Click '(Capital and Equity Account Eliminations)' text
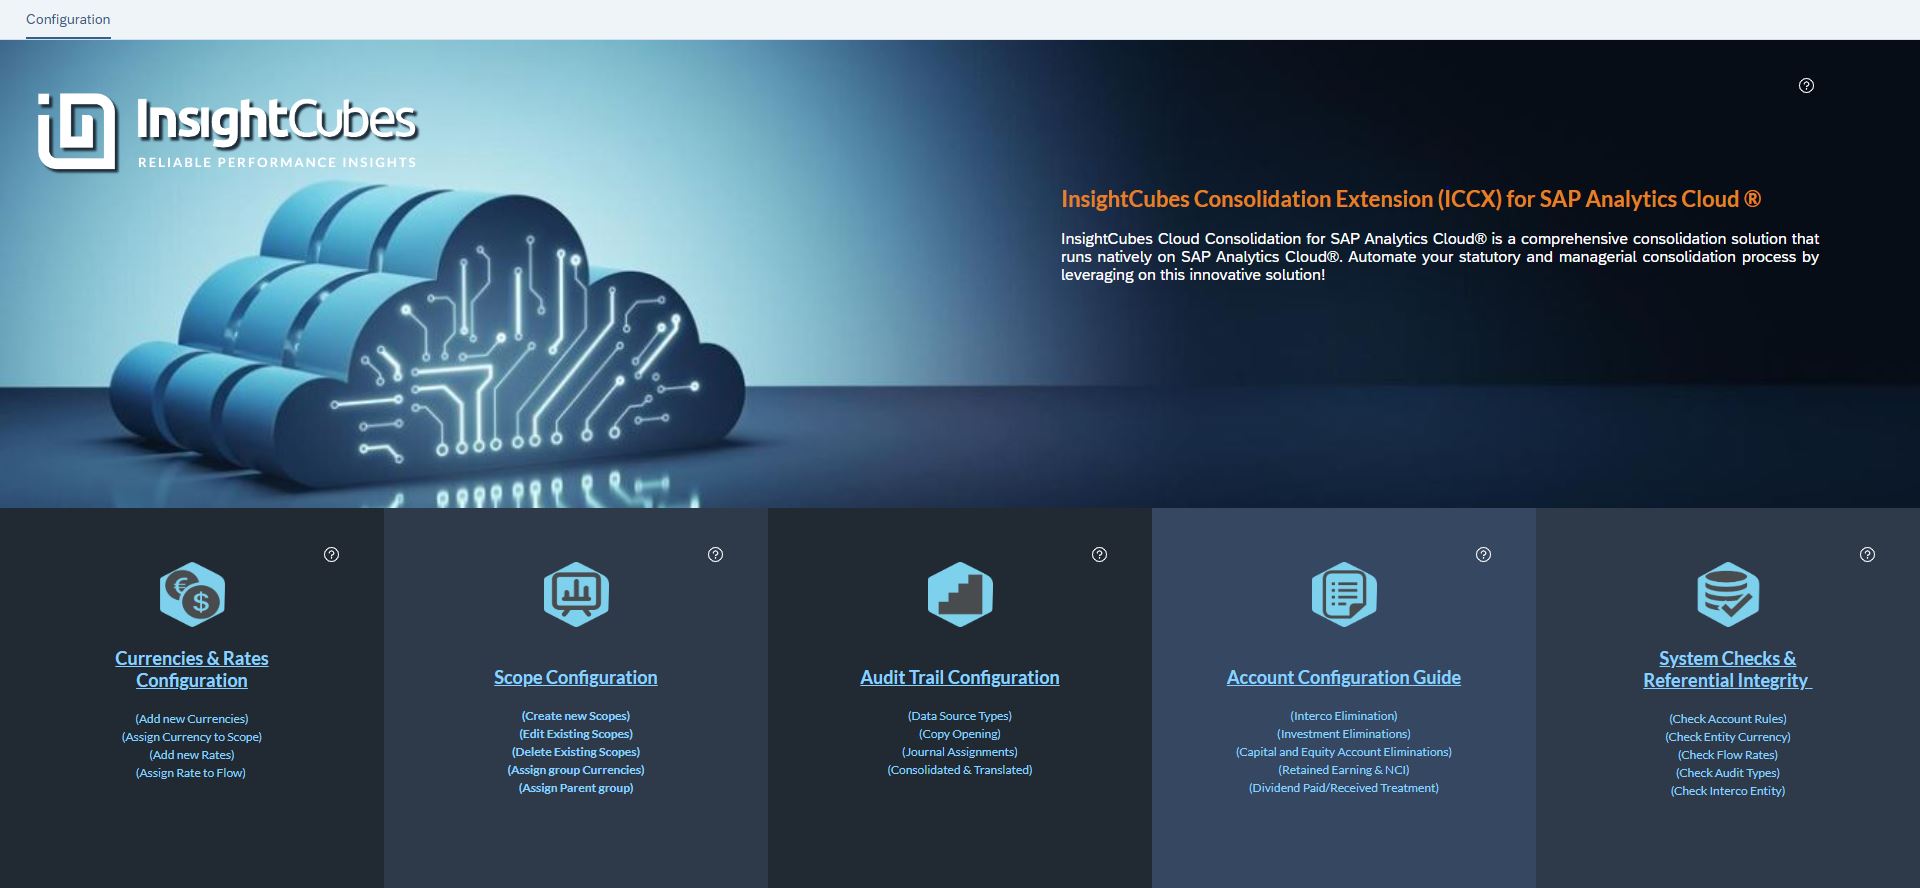The height and width of the screenshot is (888, 1920). tap(1344, 752)
